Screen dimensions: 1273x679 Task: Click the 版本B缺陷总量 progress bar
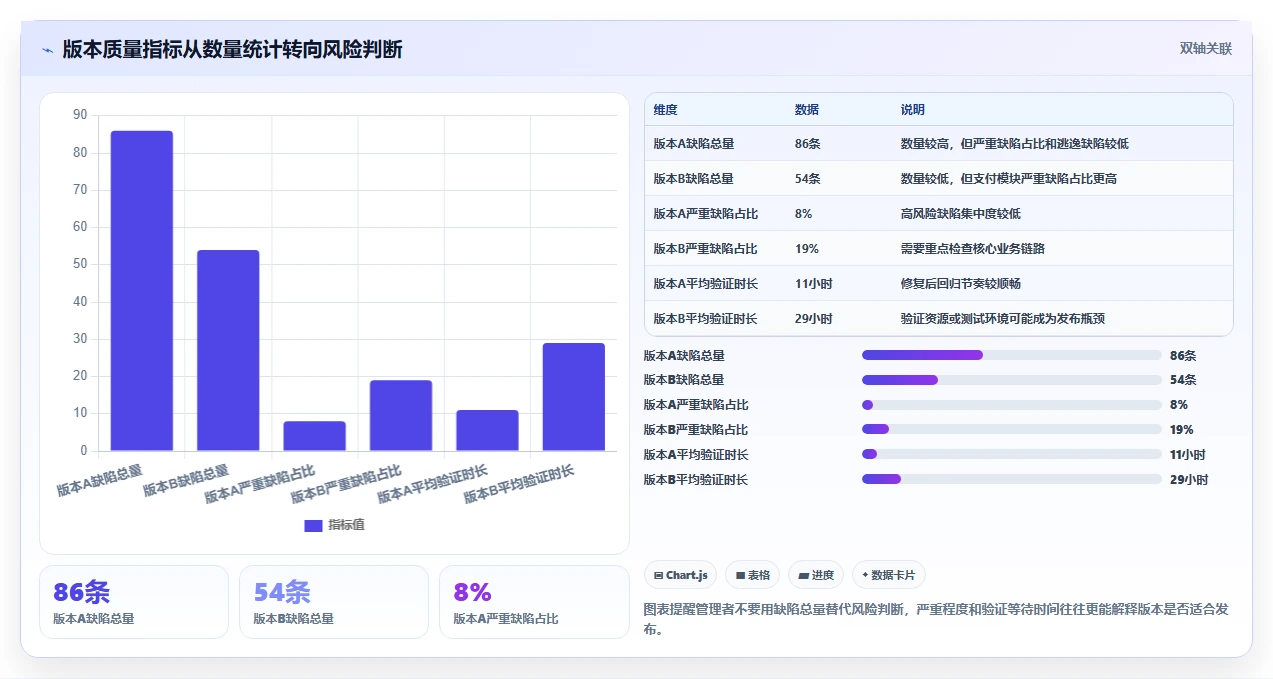(x=1012, y=380)
